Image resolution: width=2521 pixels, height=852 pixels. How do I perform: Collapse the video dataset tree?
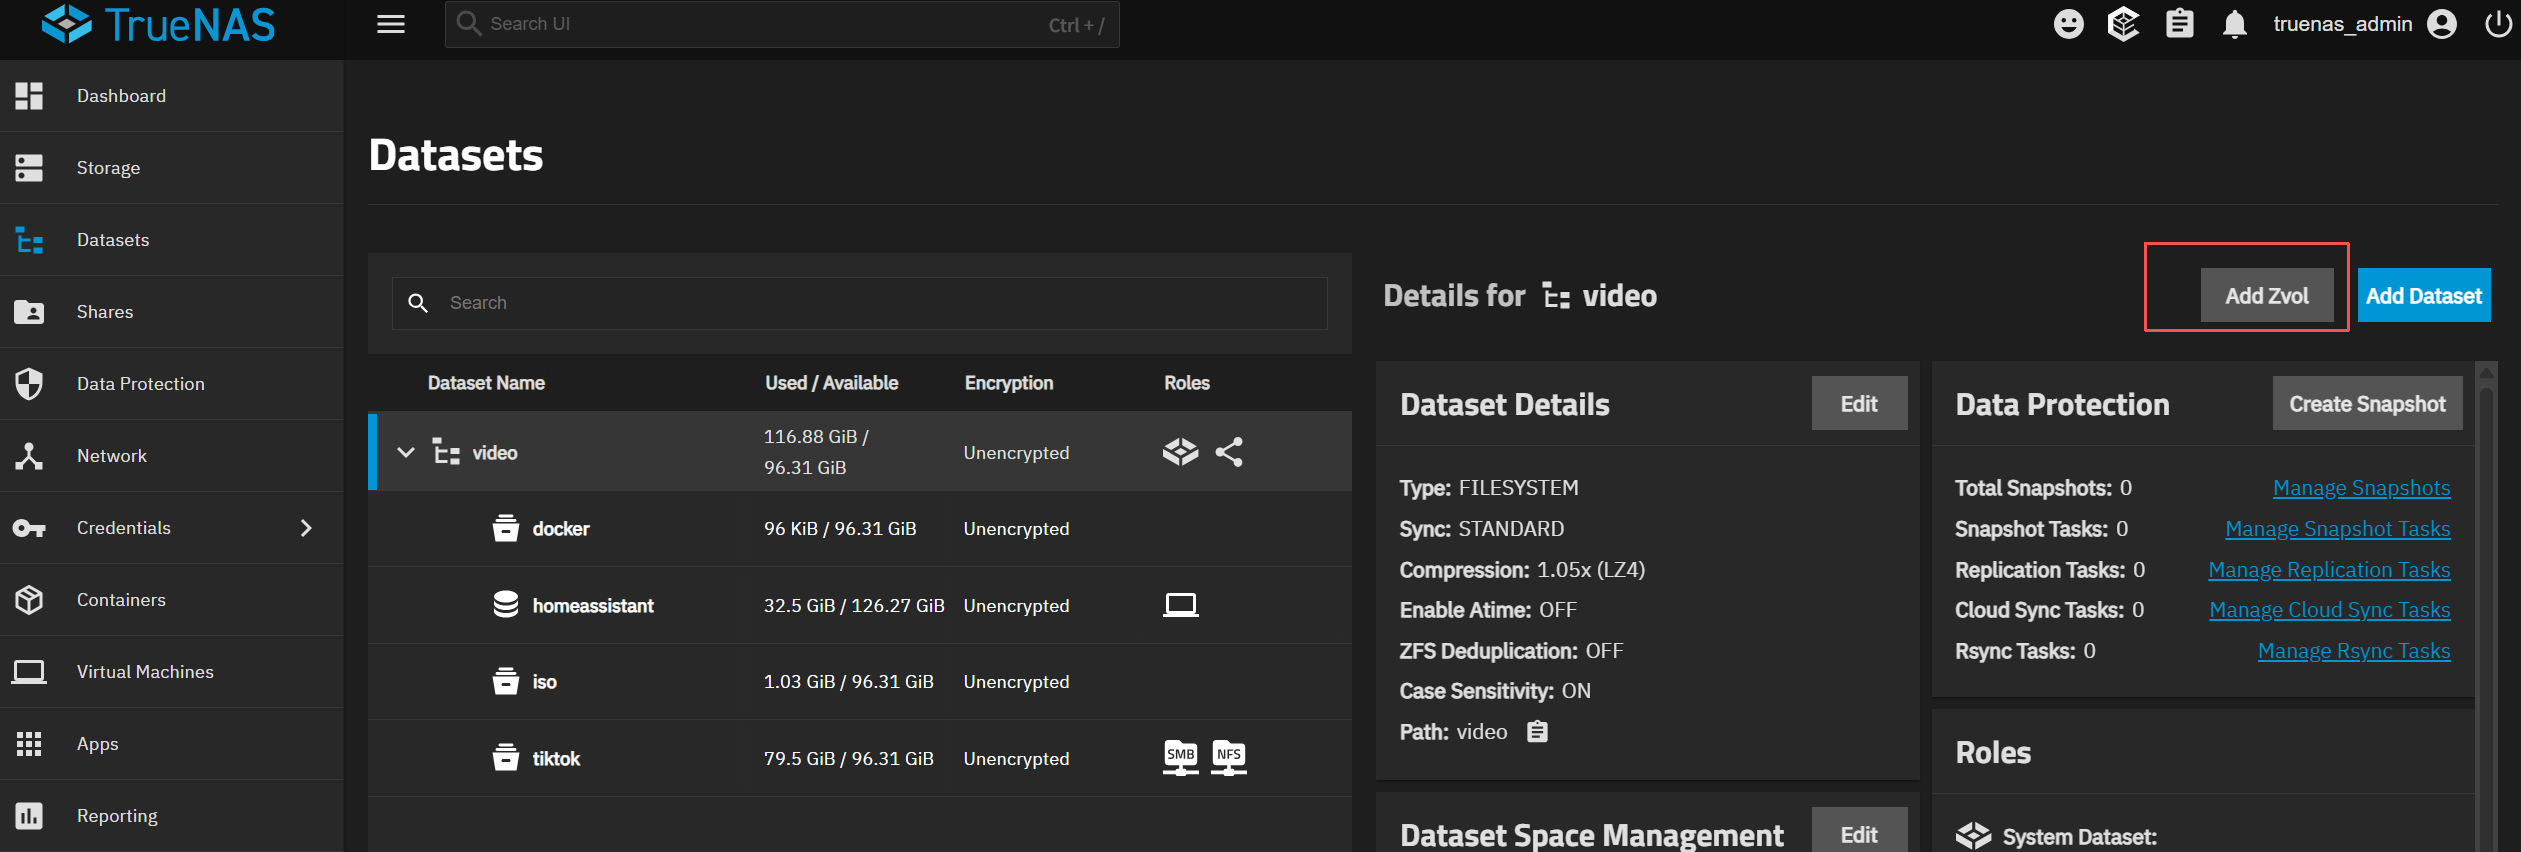(406, 452)
